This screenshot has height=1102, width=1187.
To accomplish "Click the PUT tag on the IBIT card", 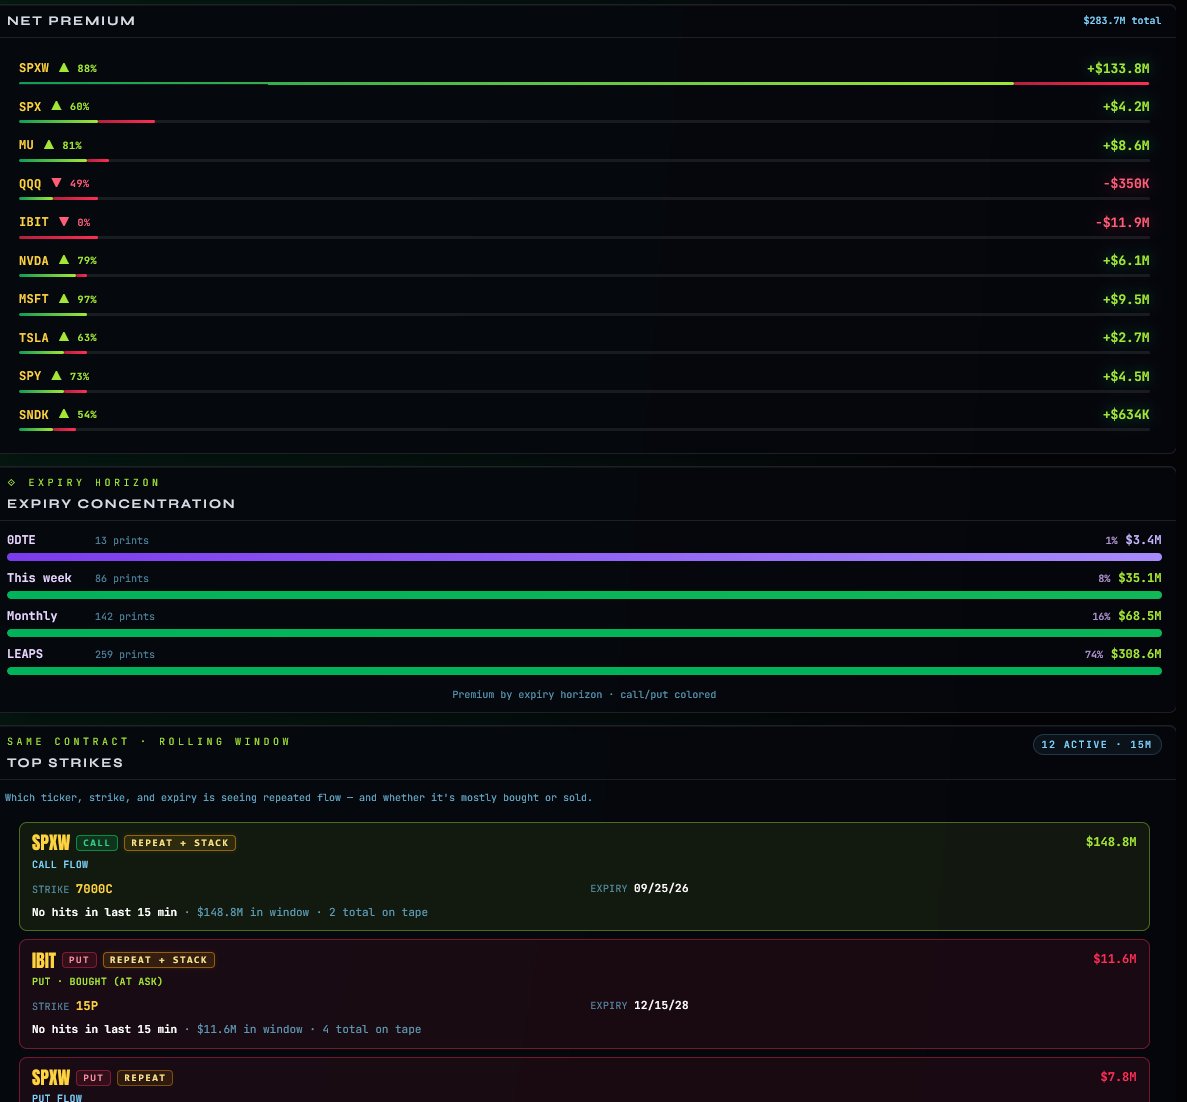I will pyautogui.click(x=79, y=960).
